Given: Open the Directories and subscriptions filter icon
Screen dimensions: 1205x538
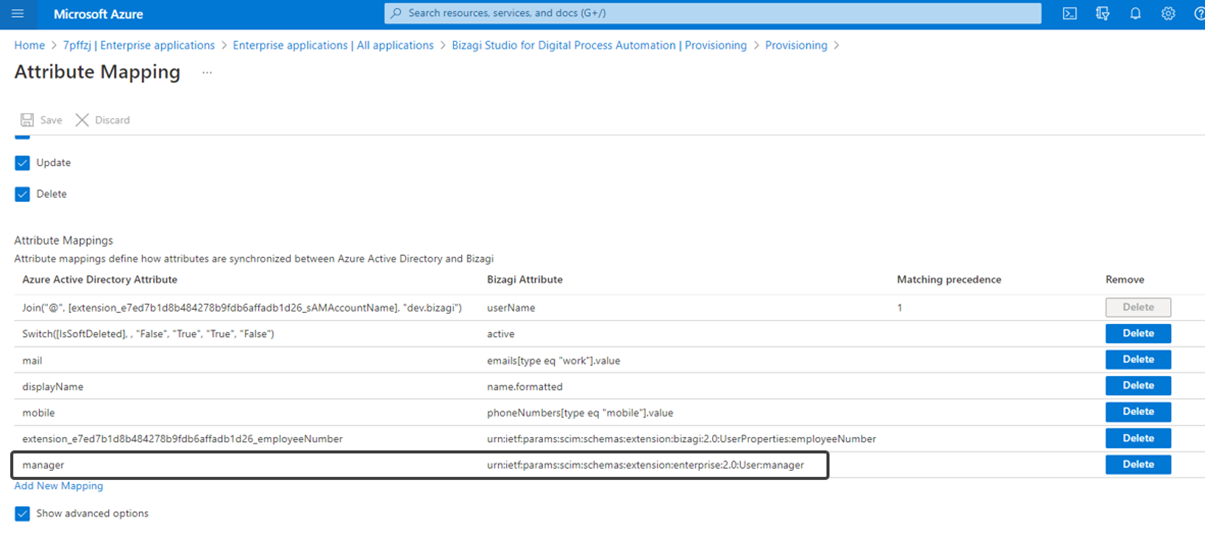Looking at the screenshot, I should (x=1103, y=14).
